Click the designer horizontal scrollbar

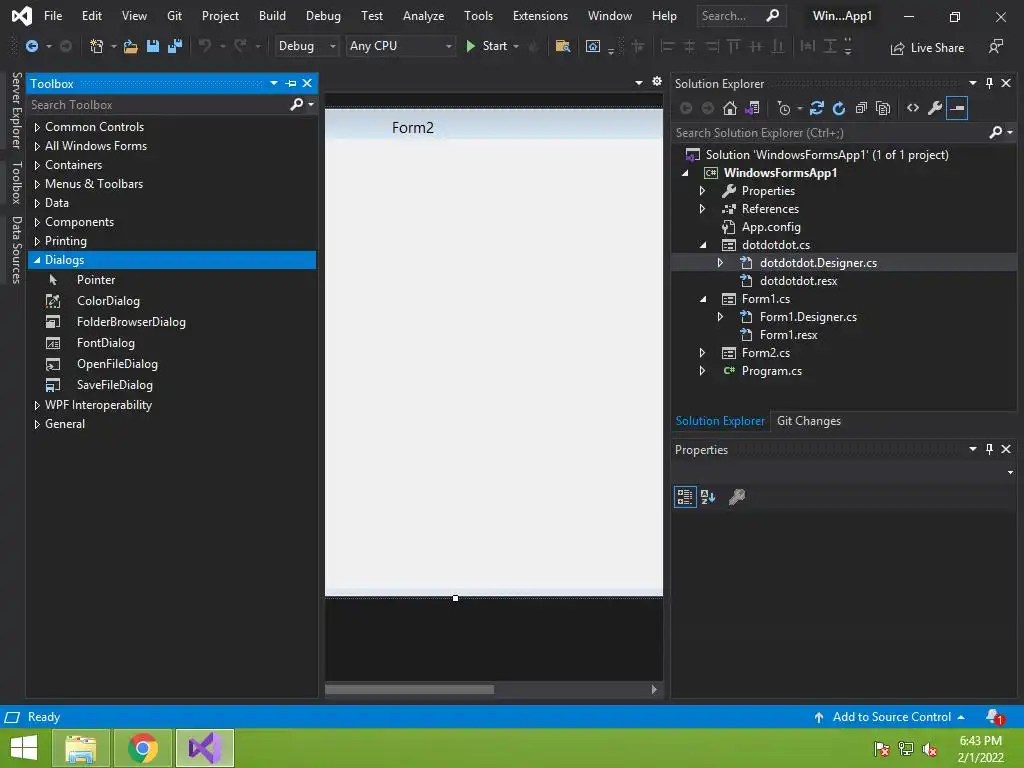(410, 689)
